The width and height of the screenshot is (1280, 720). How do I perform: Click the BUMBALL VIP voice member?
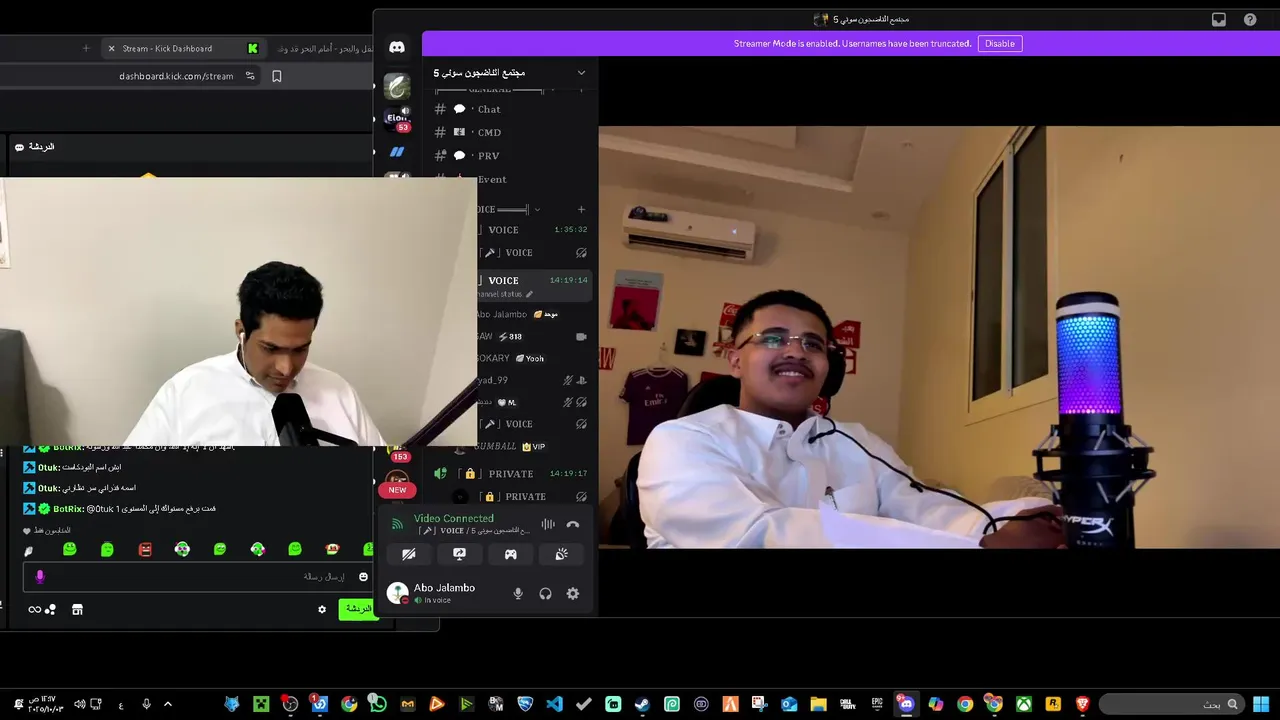510,446
